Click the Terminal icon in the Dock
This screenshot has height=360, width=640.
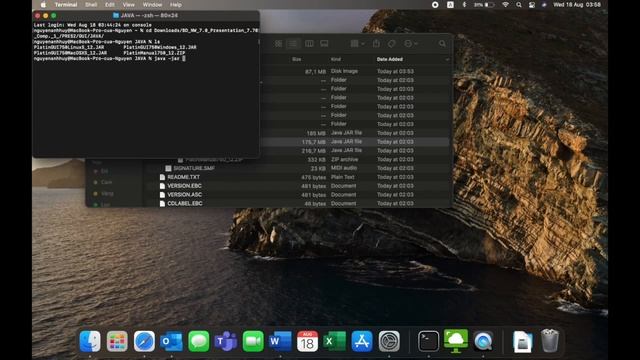429,341
